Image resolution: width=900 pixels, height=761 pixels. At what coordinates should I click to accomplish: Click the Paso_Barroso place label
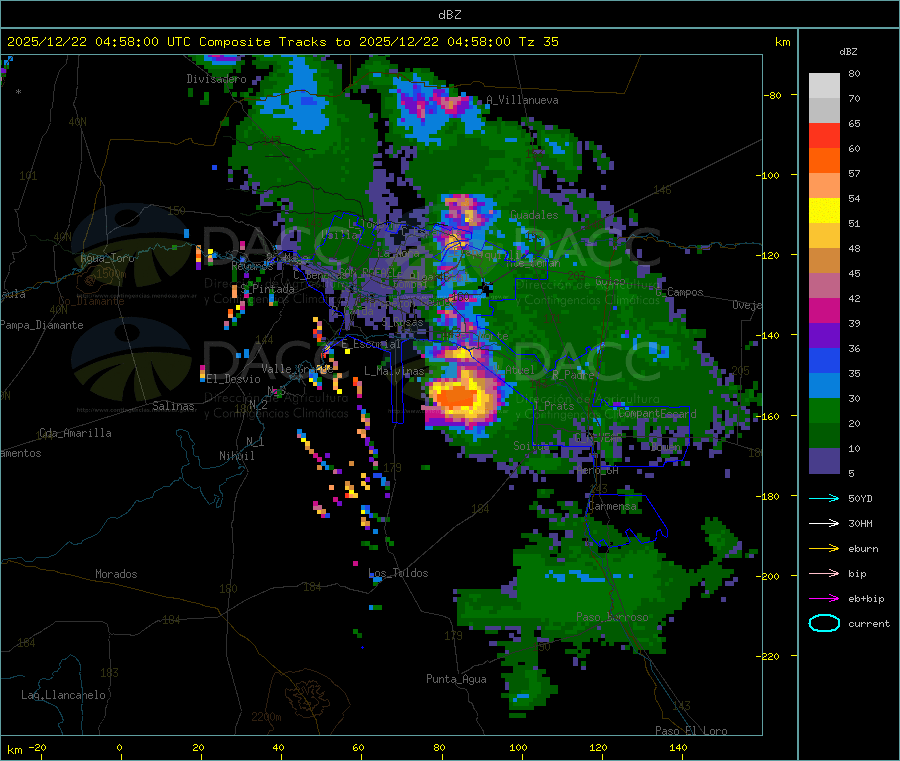tap(612, 617)
